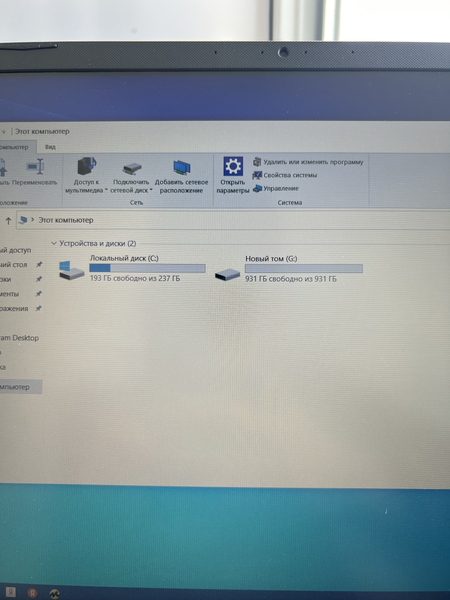Click the usage bar of Локальный диск (C:)

[147, 268]
